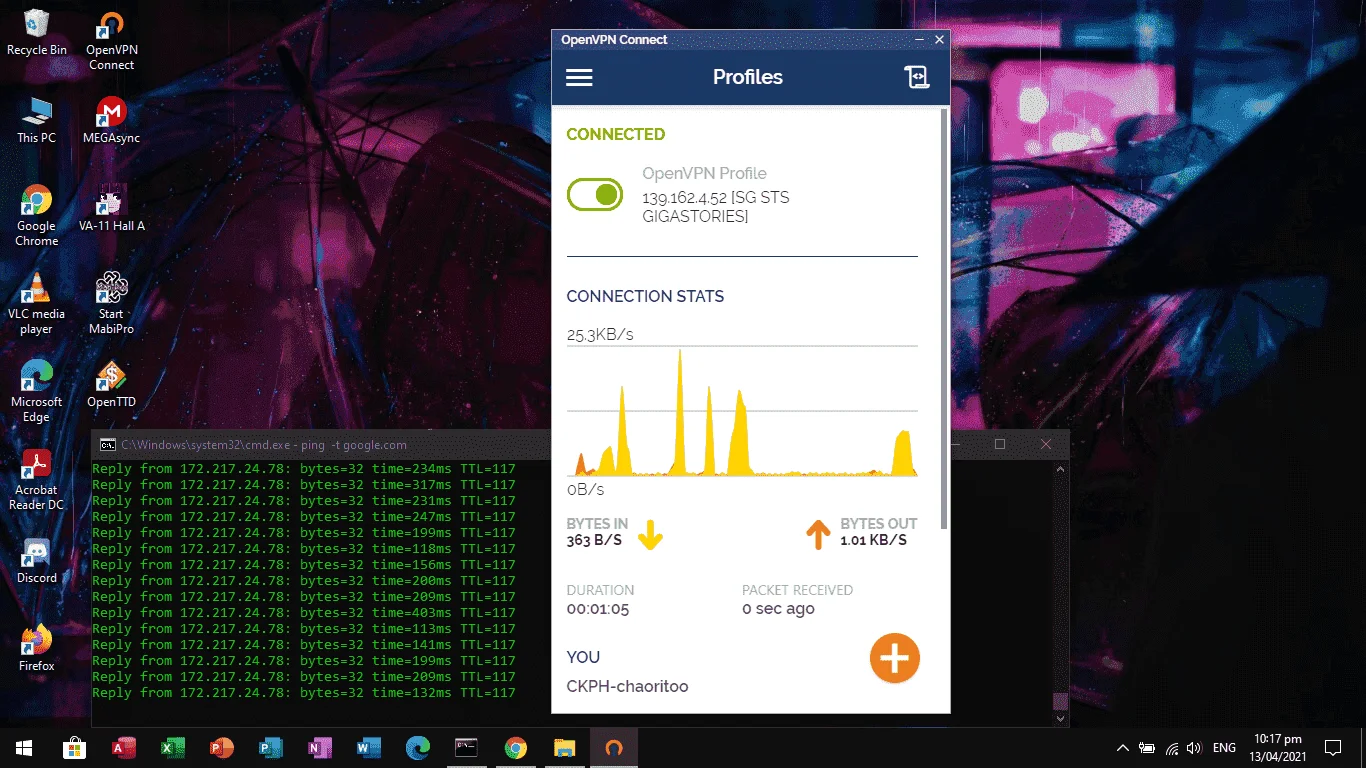Select the Microsoft Edge desktop icon
The height and width of the screenshot is (768, 1366).
(37, 392)
